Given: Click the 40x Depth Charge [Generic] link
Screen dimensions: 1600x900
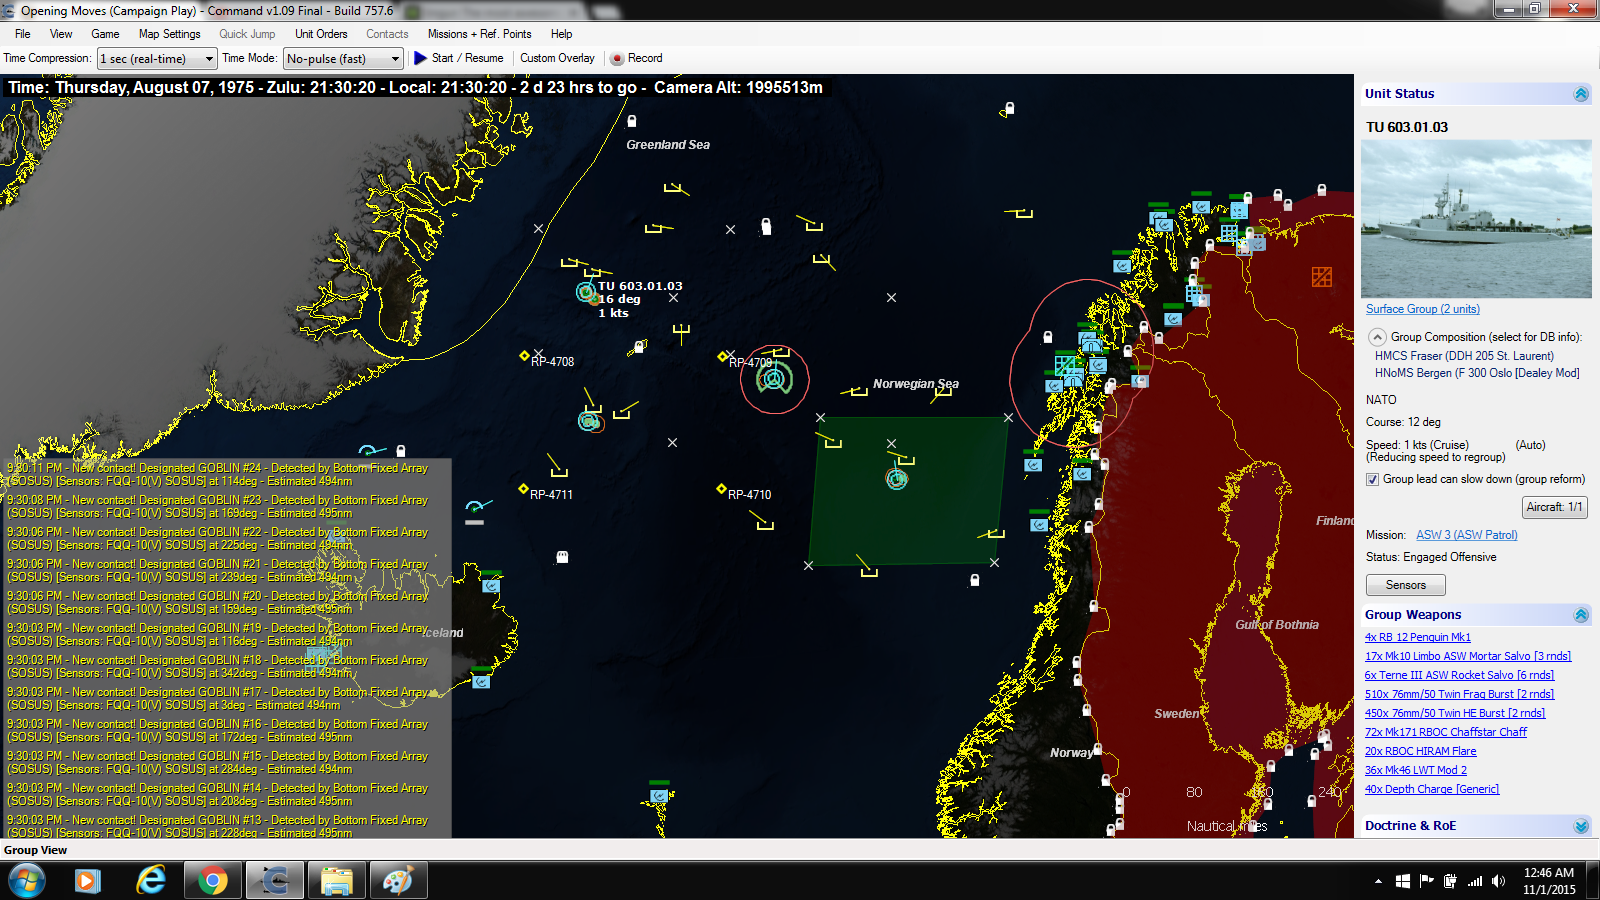Looking at the screenshot, I should point(1432,789).
